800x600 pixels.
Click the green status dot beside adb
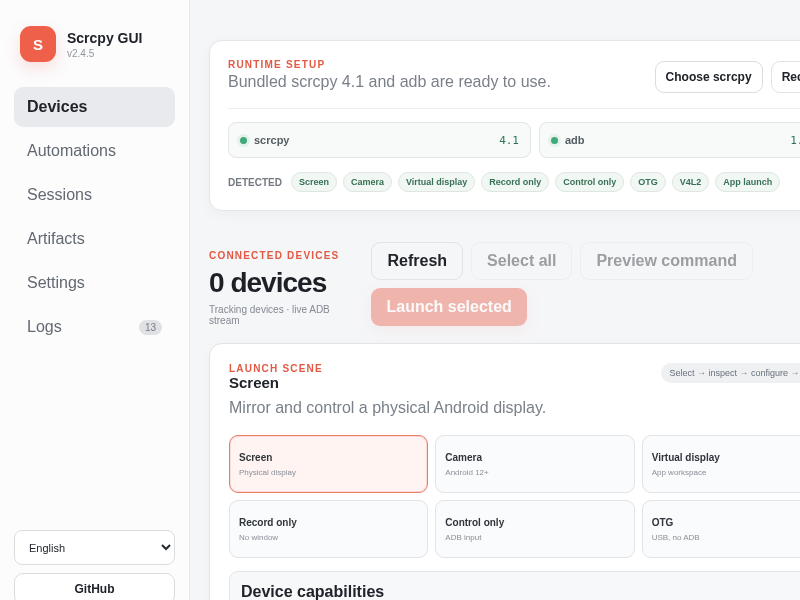pyautogui.click(x=554, y=140)
